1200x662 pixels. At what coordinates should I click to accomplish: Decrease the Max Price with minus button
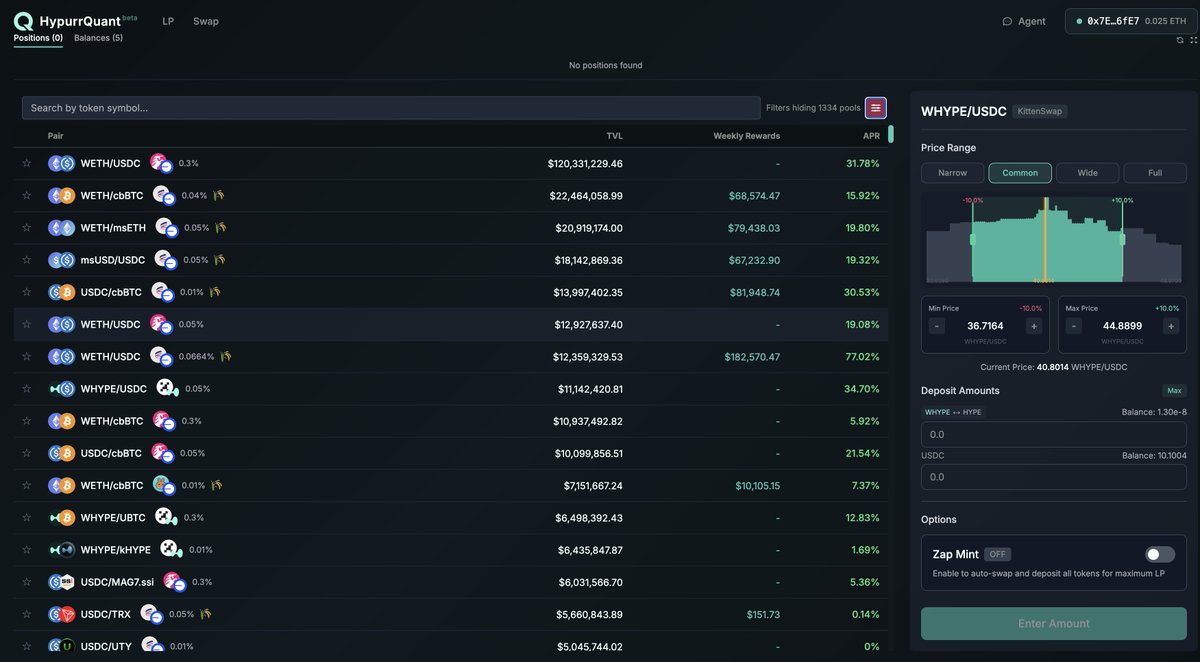point(1074,326)
